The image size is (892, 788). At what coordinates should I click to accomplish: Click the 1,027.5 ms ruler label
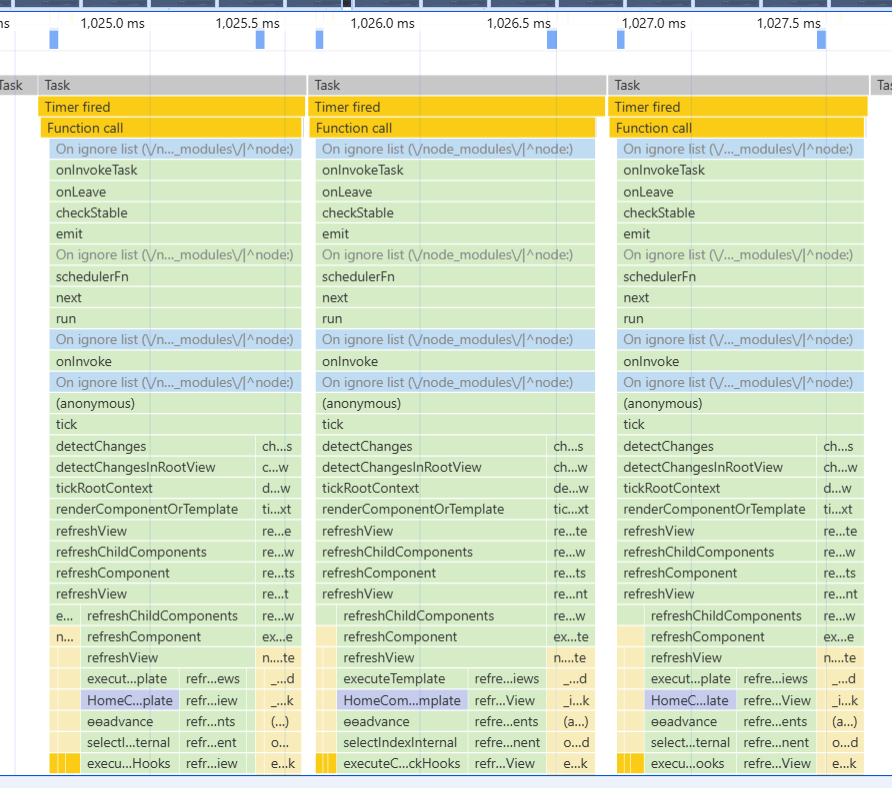(x=788, y=23)
